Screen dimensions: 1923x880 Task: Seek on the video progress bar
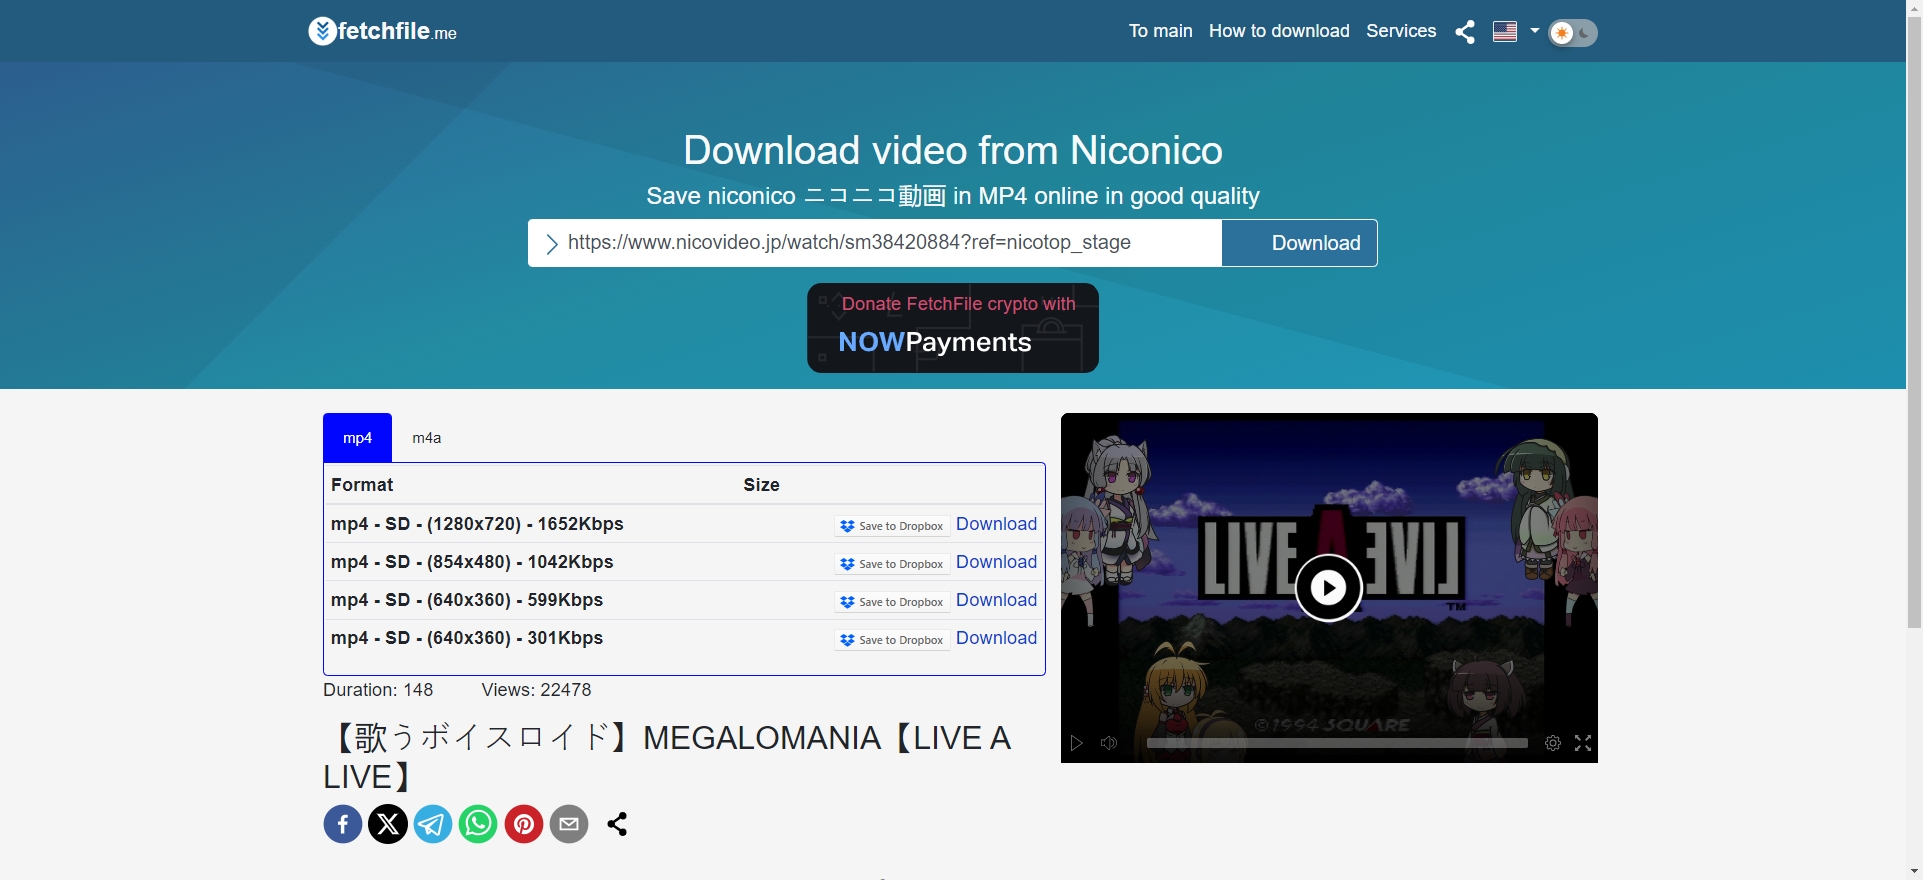click(1337, 743)
